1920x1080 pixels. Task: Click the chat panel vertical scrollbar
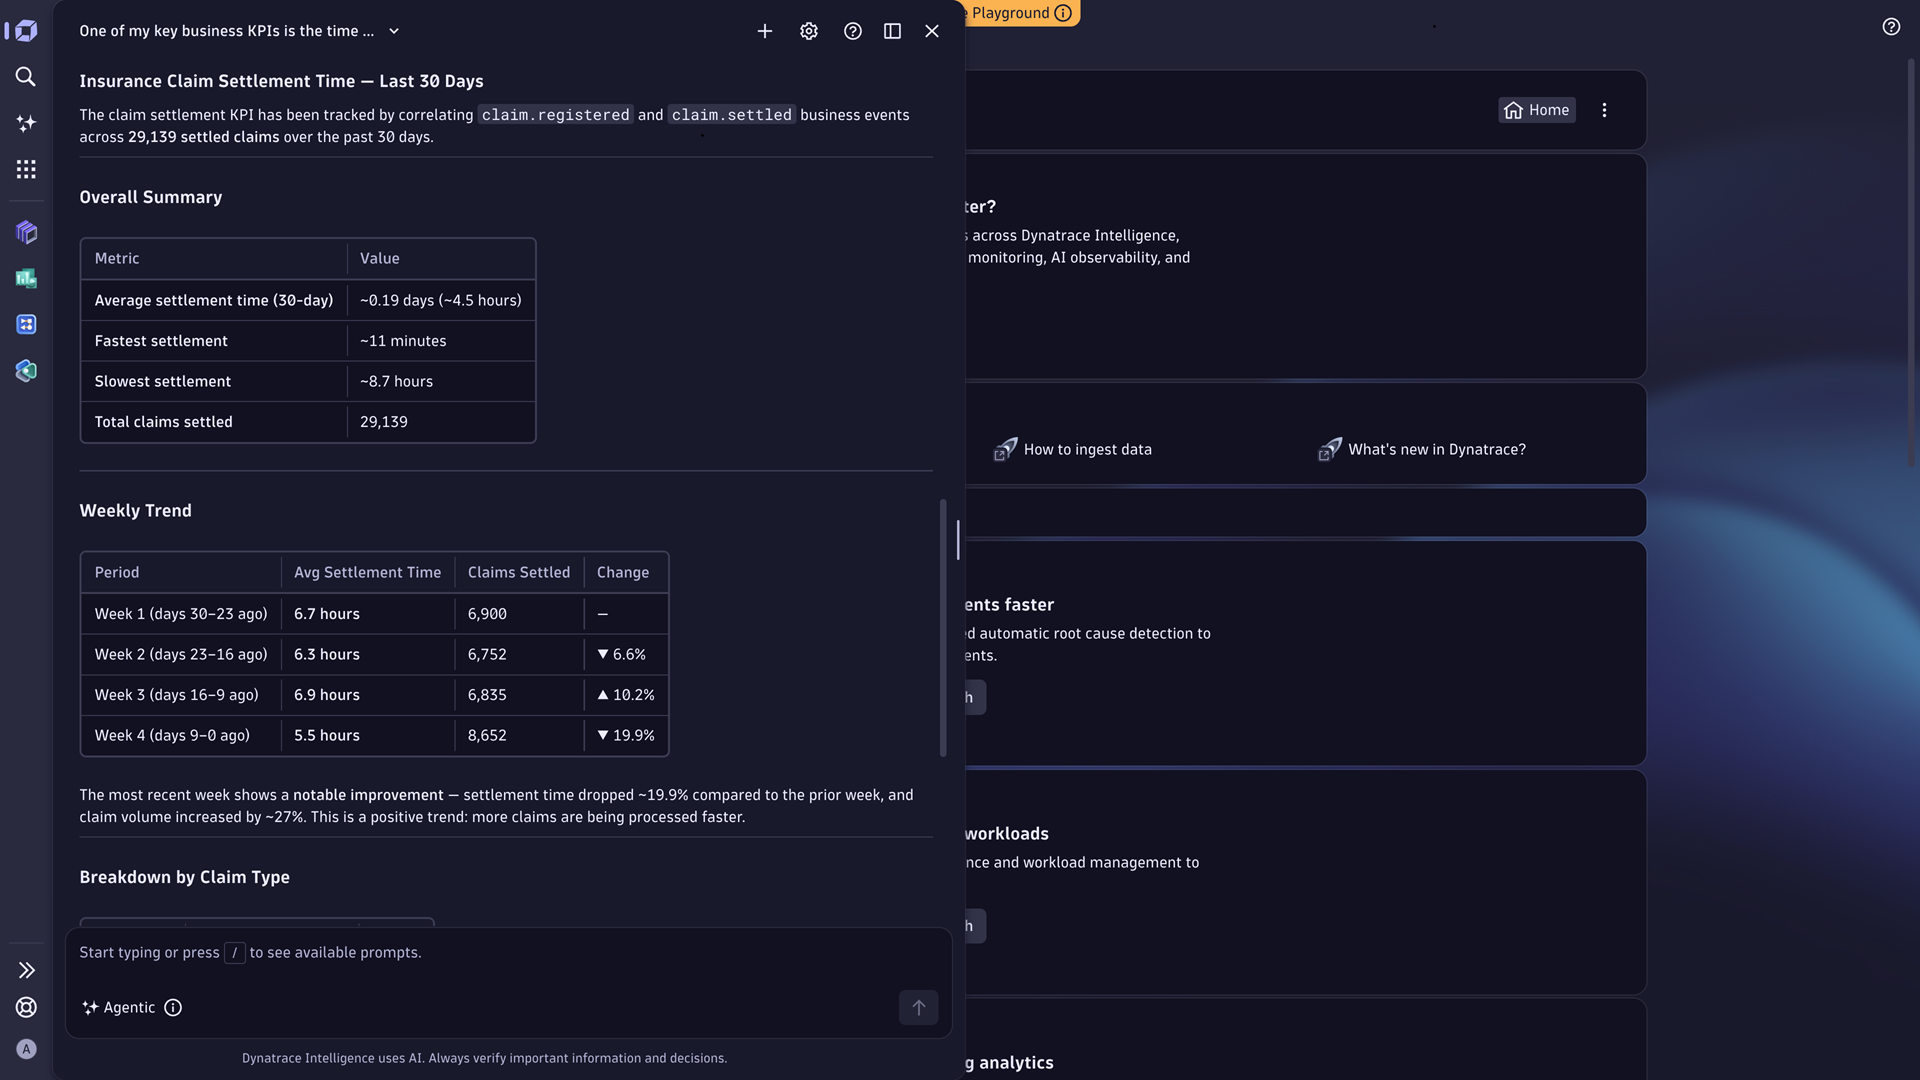tap(943, 628)
